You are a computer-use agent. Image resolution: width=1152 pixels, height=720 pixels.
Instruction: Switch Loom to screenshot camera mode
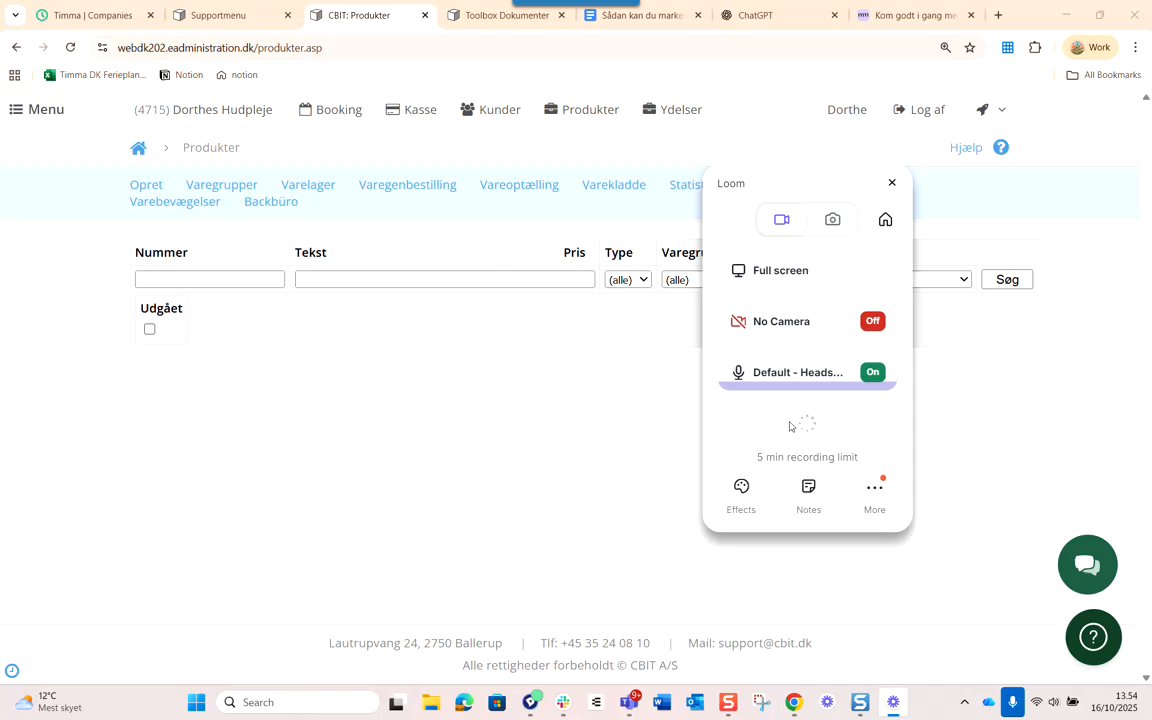coord(832,220)
